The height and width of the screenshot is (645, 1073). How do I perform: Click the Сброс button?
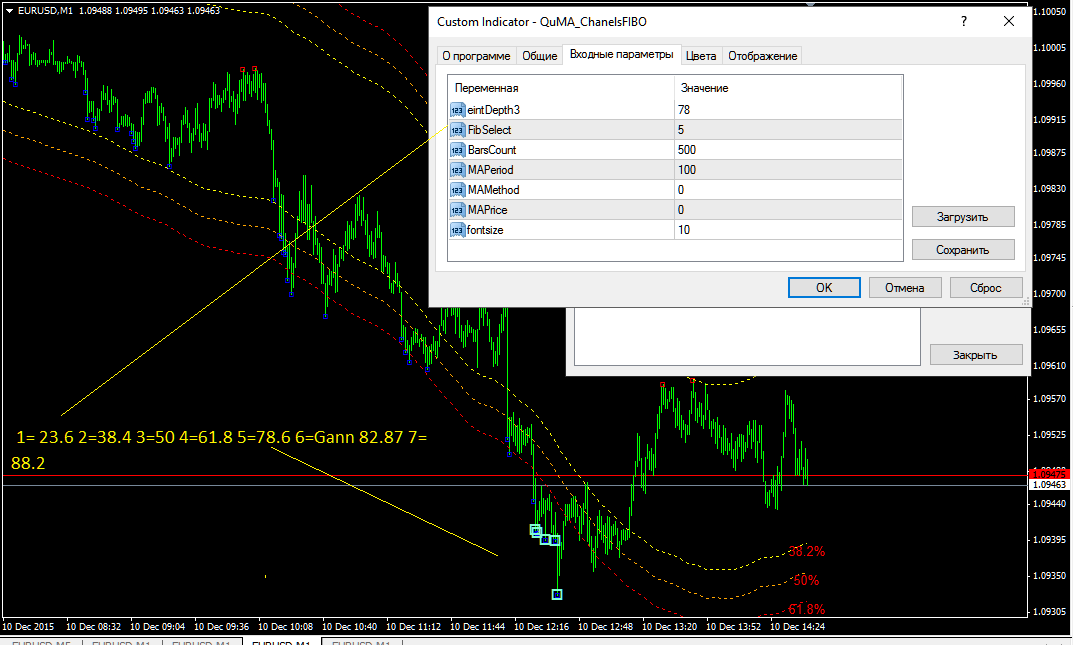[985, 288]
